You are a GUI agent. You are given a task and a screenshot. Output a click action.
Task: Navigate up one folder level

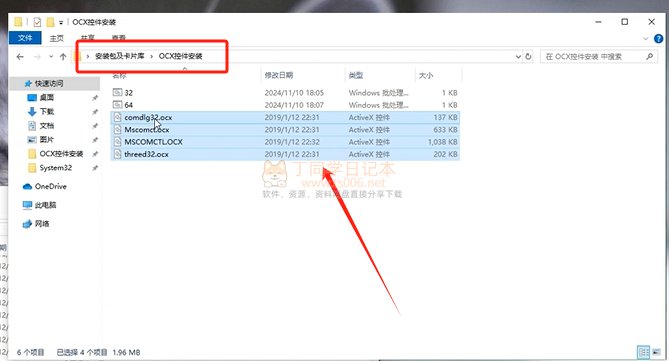63,56
